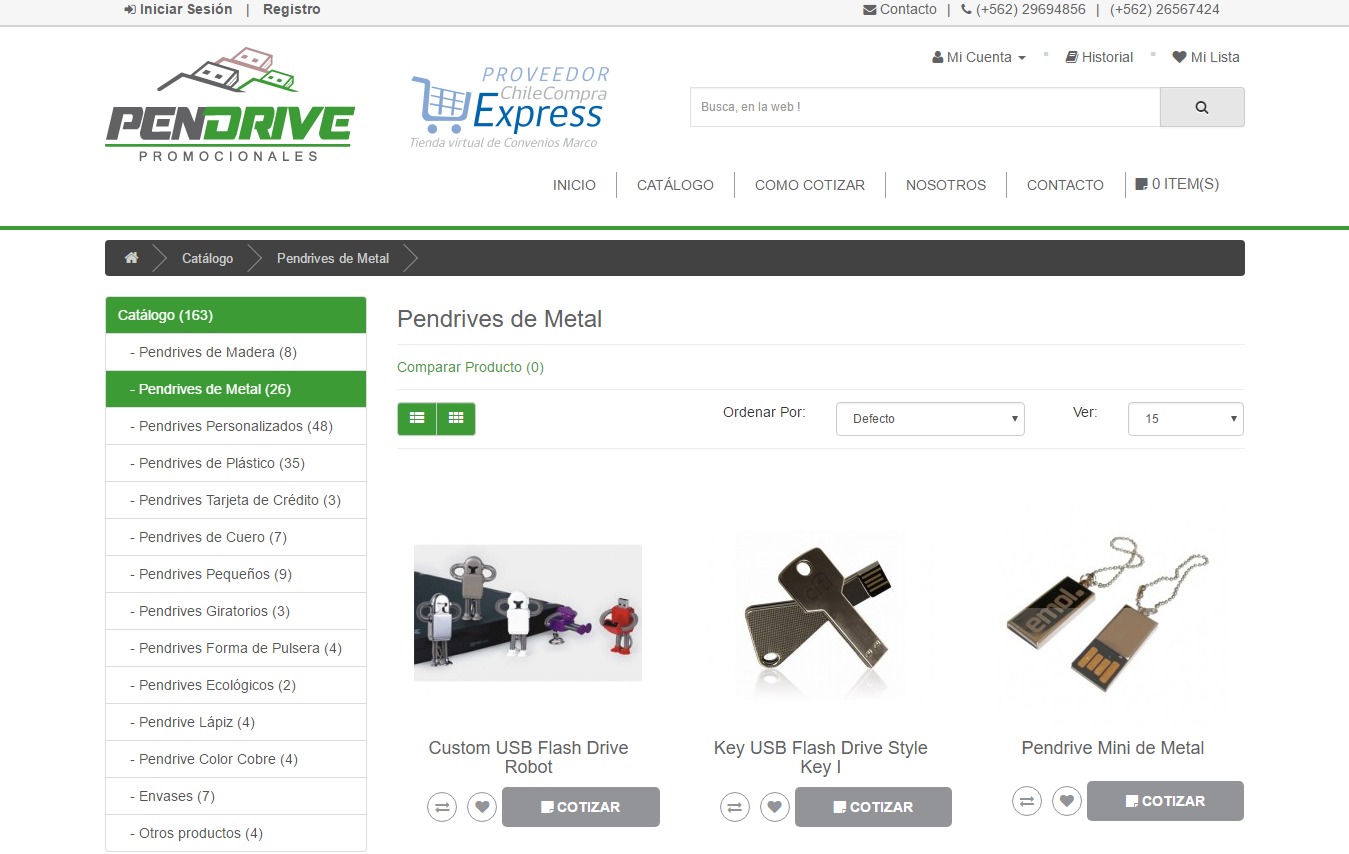The image size is (1349, 854).
Task: Select Pendrives de Madera (8) category
Action: point(236,352)
